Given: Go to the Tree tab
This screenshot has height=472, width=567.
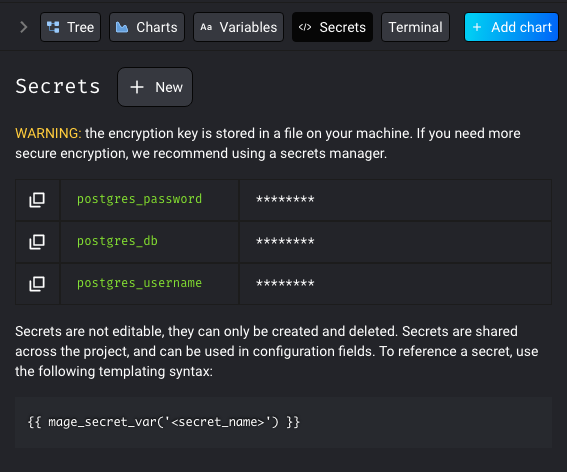Looking at the screenshot, I should point(71,27).
